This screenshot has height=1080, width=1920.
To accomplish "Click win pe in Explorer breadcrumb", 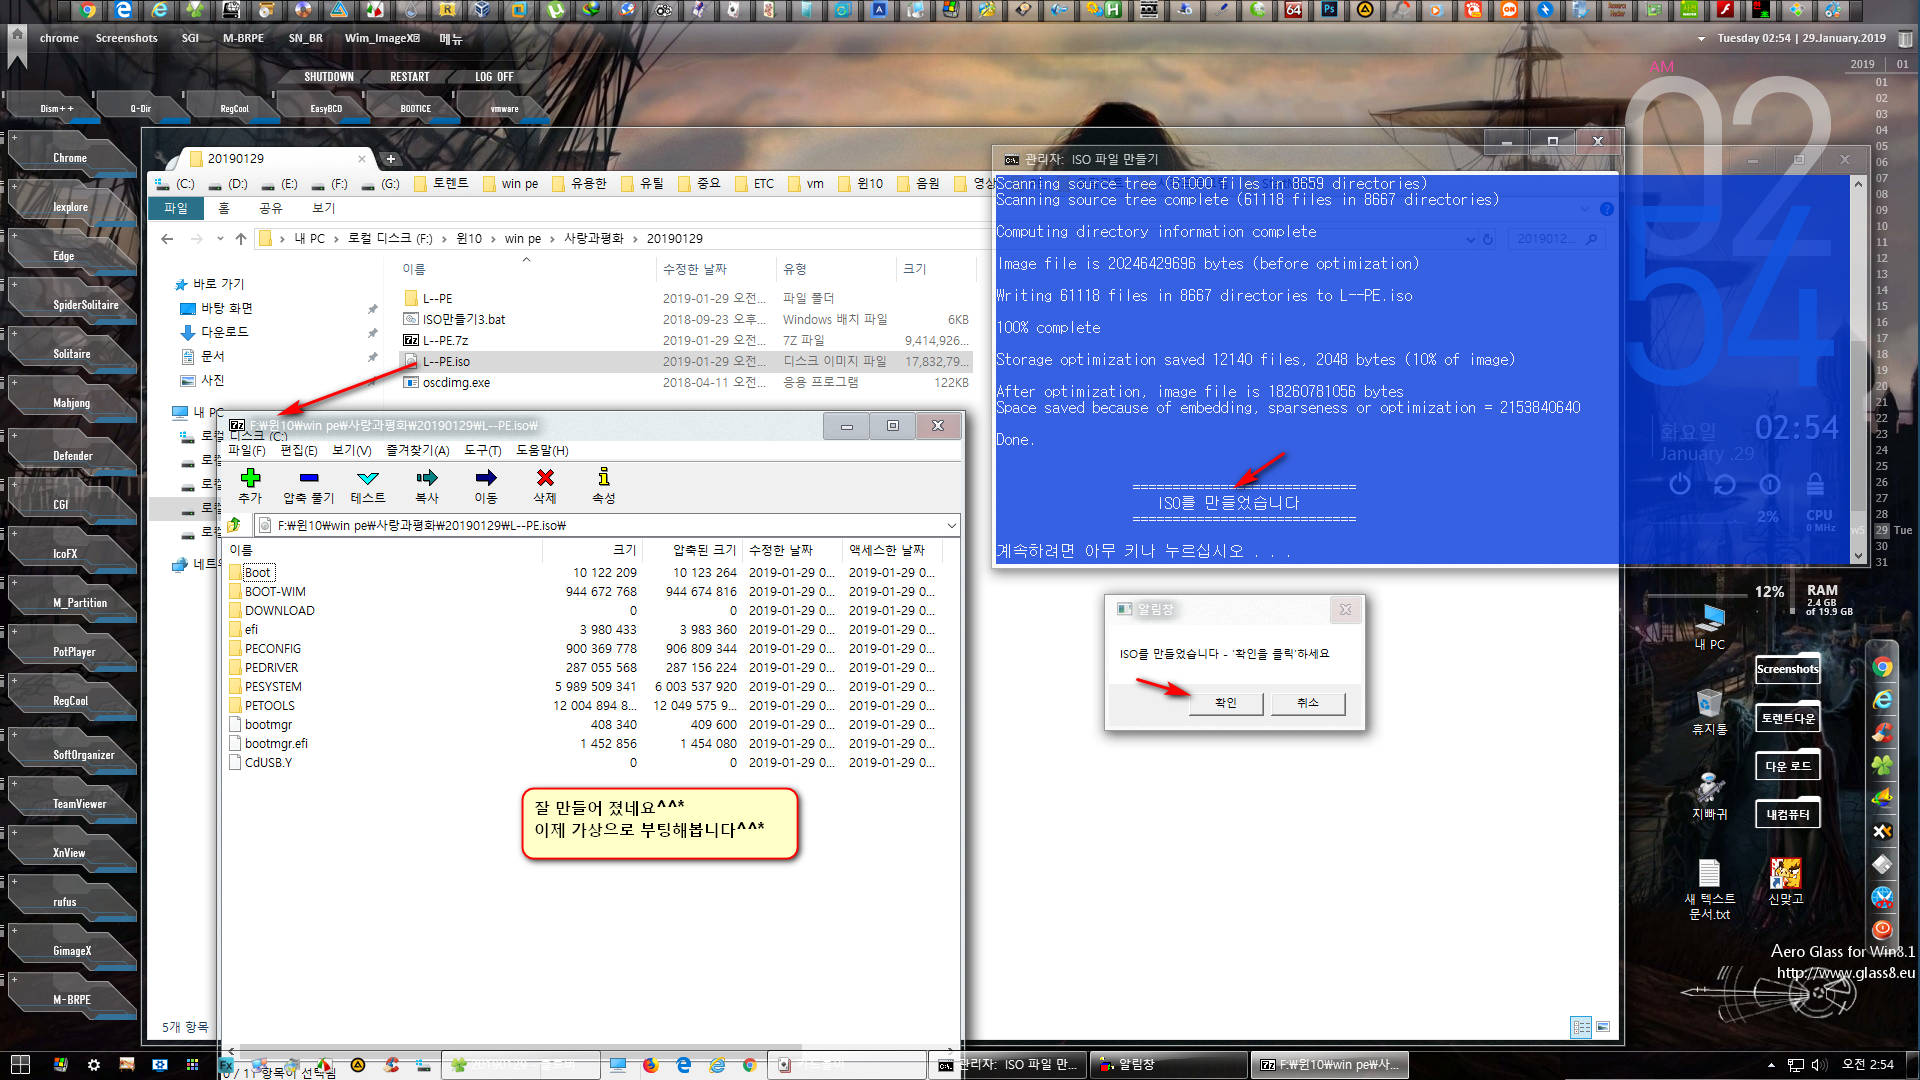I will point(523,239).
